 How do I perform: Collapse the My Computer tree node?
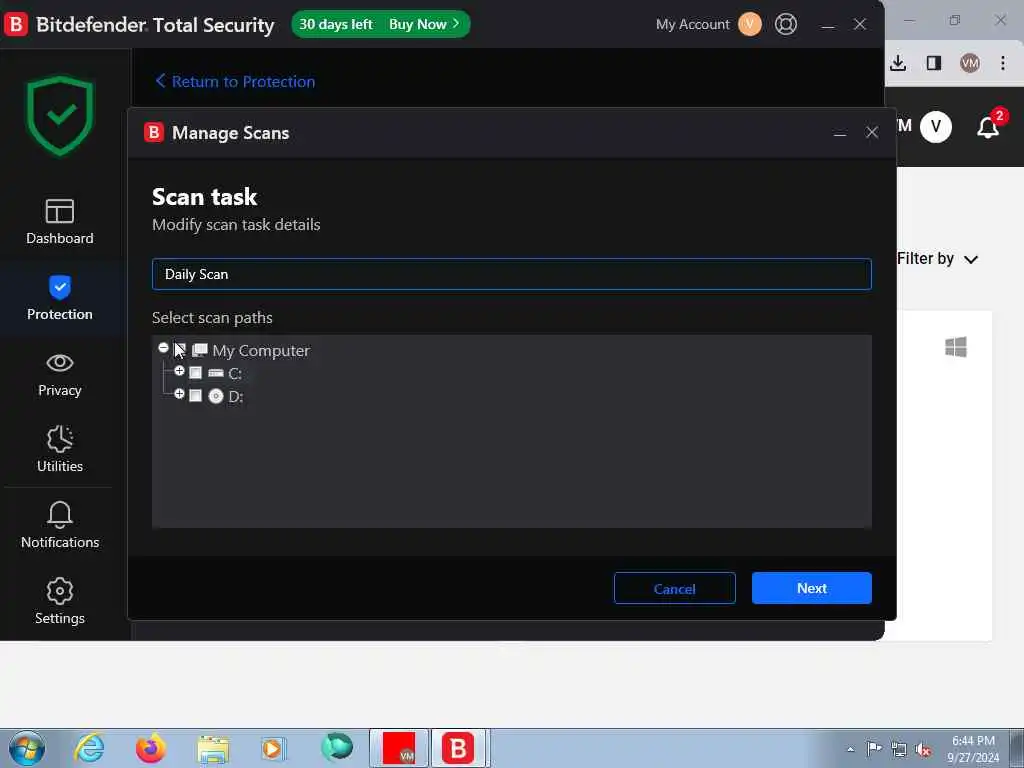[x=163, y=348]
